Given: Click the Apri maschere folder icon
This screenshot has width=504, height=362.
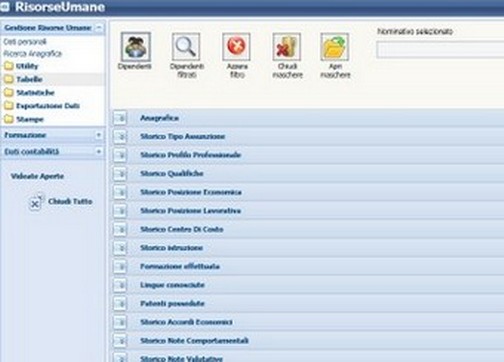Looking at the screenshot, I should click(x=335, y=47).
